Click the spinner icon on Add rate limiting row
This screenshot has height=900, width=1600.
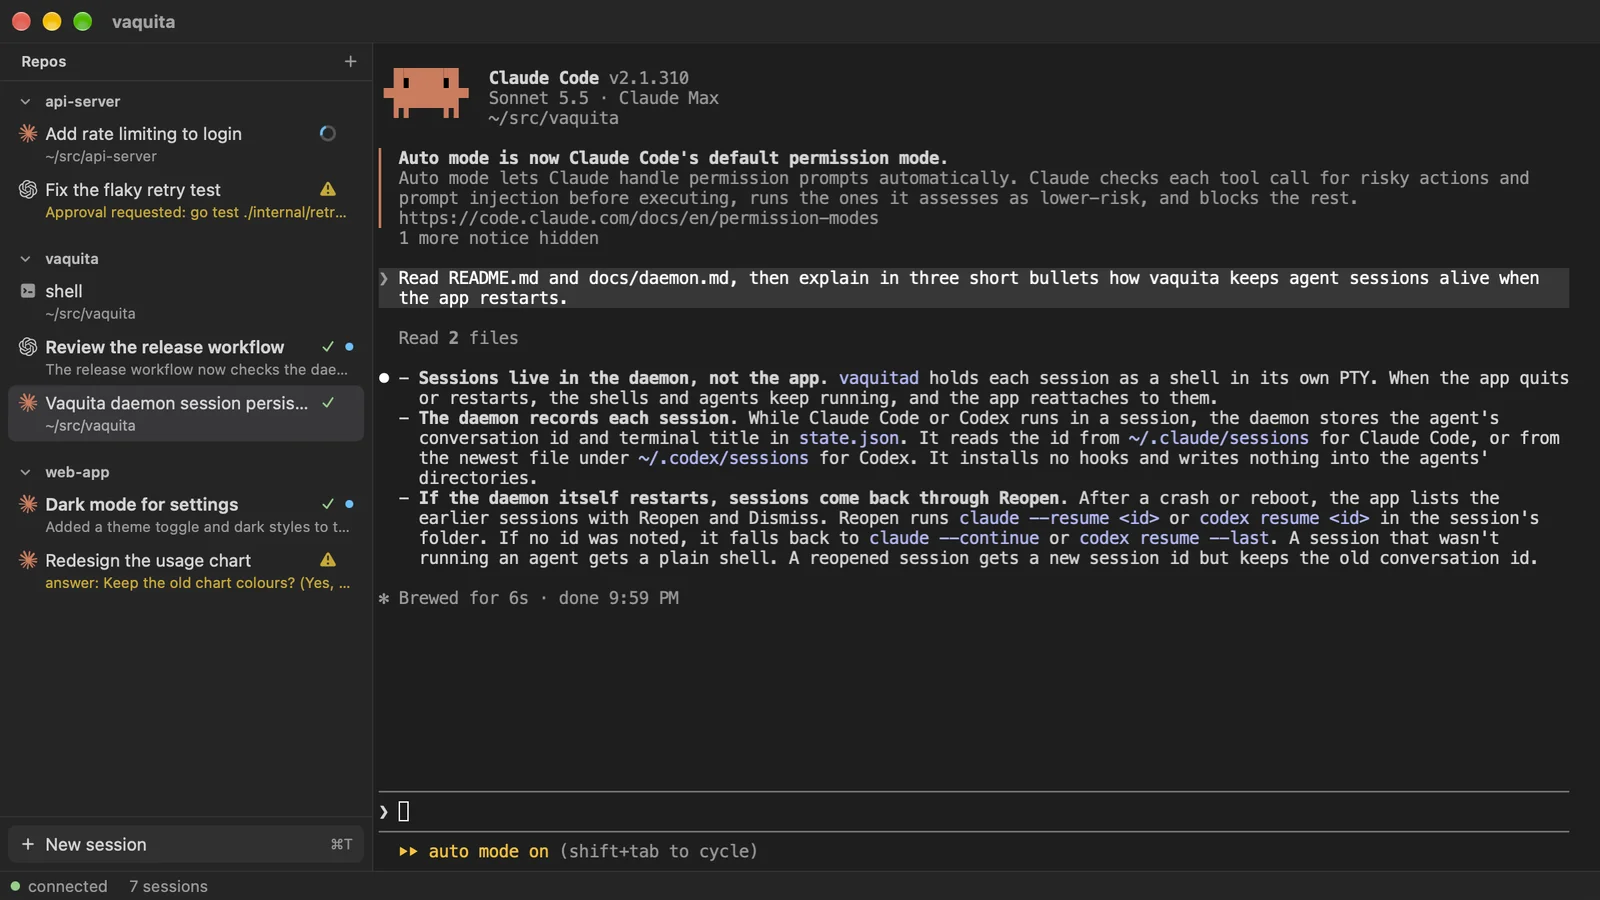coord(327,134)
